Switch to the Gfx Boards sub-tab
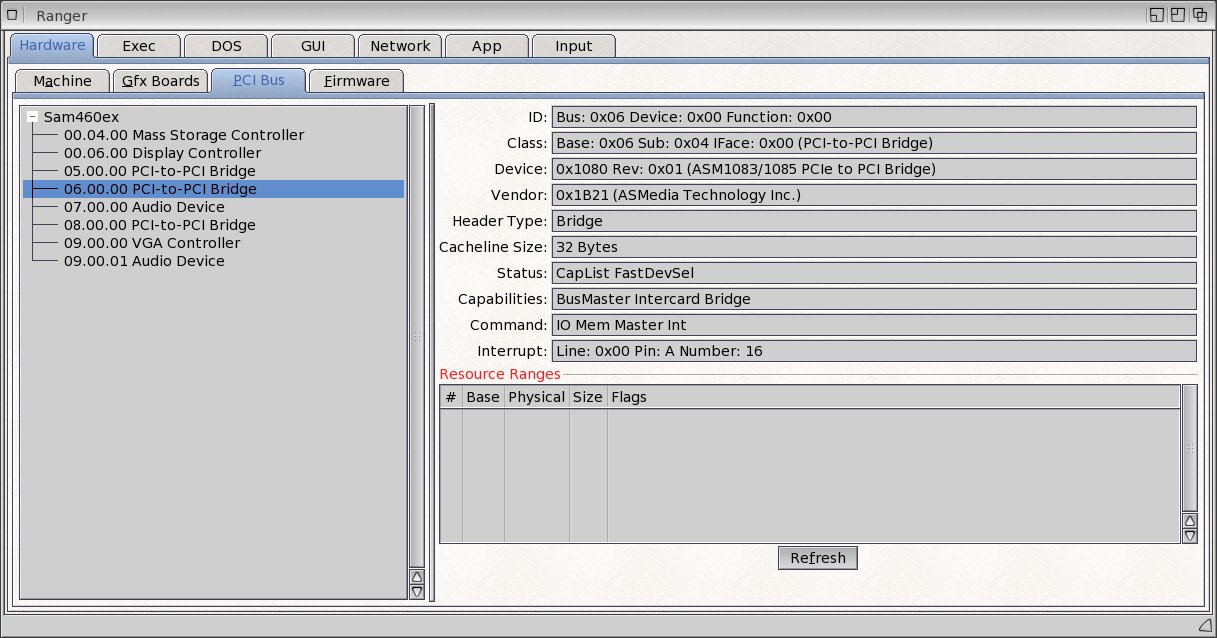 coord(160,81)
